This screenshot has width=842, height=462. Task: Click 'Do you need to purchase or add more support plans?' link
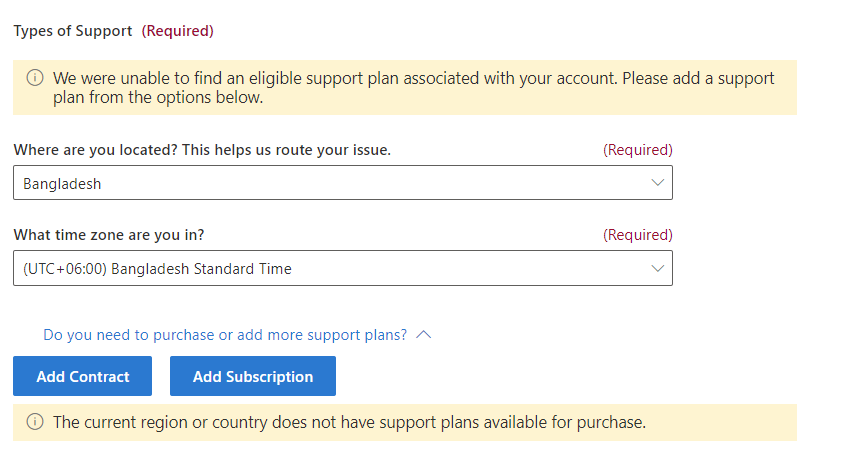tap(225, 335)
